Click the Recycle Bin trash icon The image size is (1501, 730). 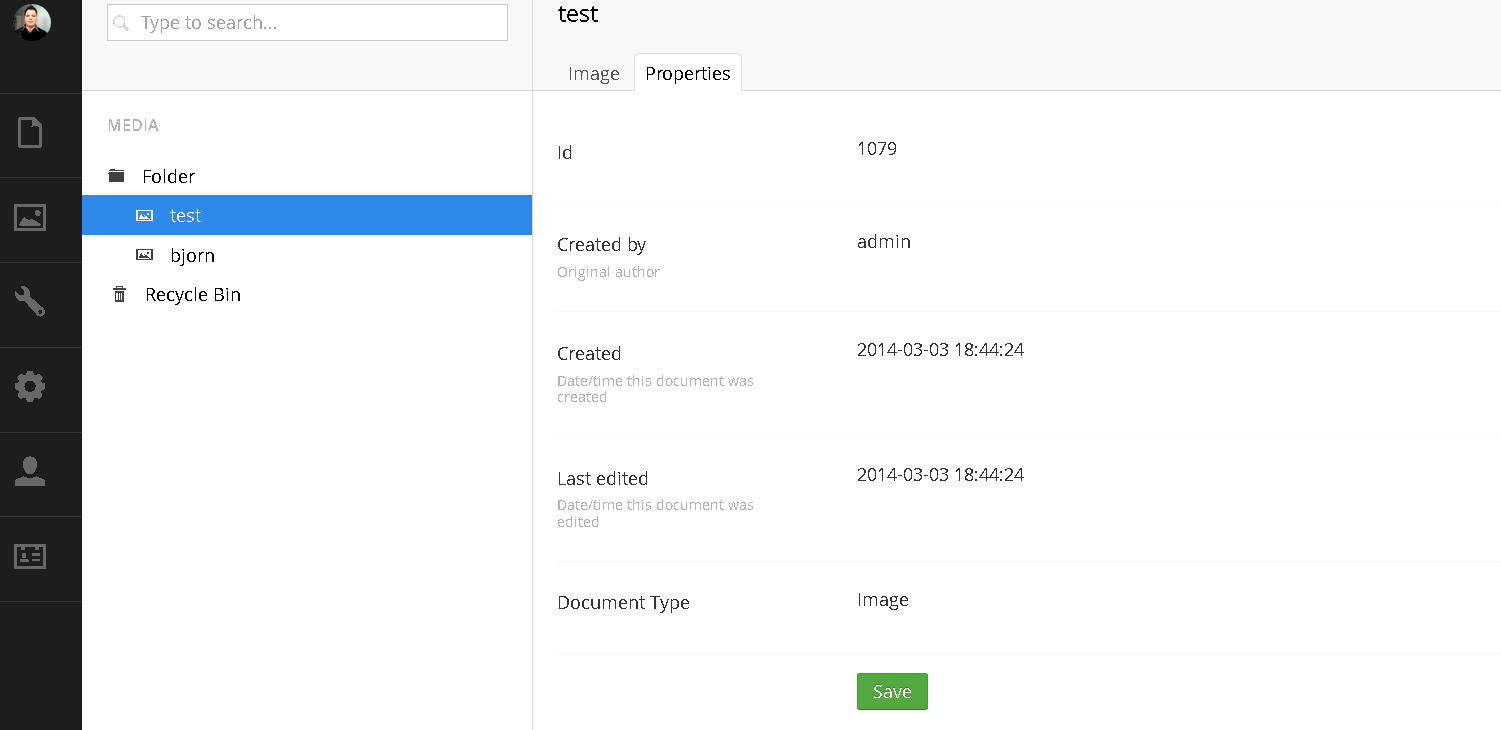coord(120,295)
